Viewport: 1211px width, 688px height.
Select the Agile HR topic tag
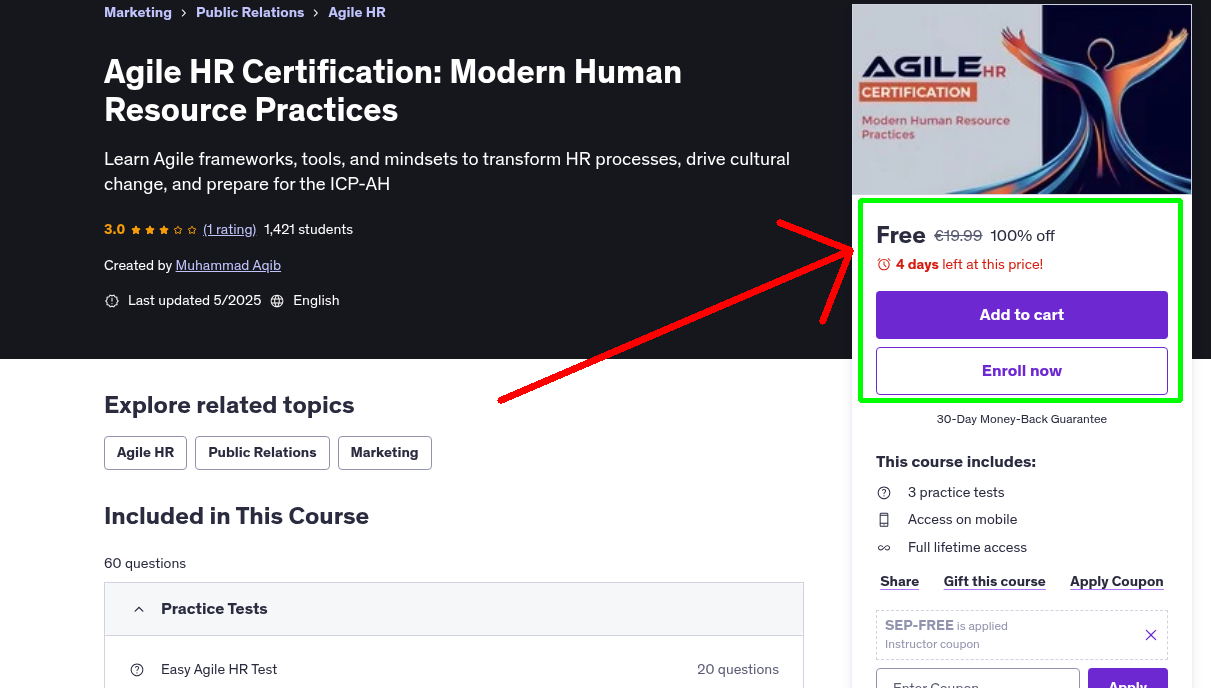click(145, 452)
